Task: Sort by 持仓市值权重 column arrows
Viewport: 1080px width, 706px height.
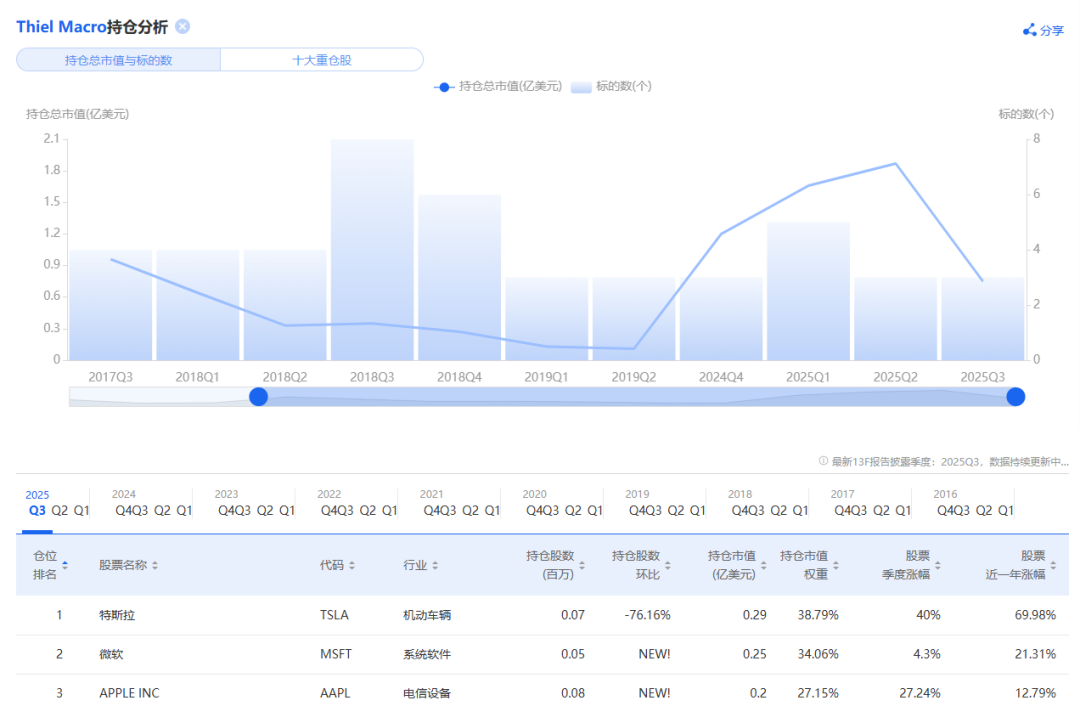Action: [835, 565]
